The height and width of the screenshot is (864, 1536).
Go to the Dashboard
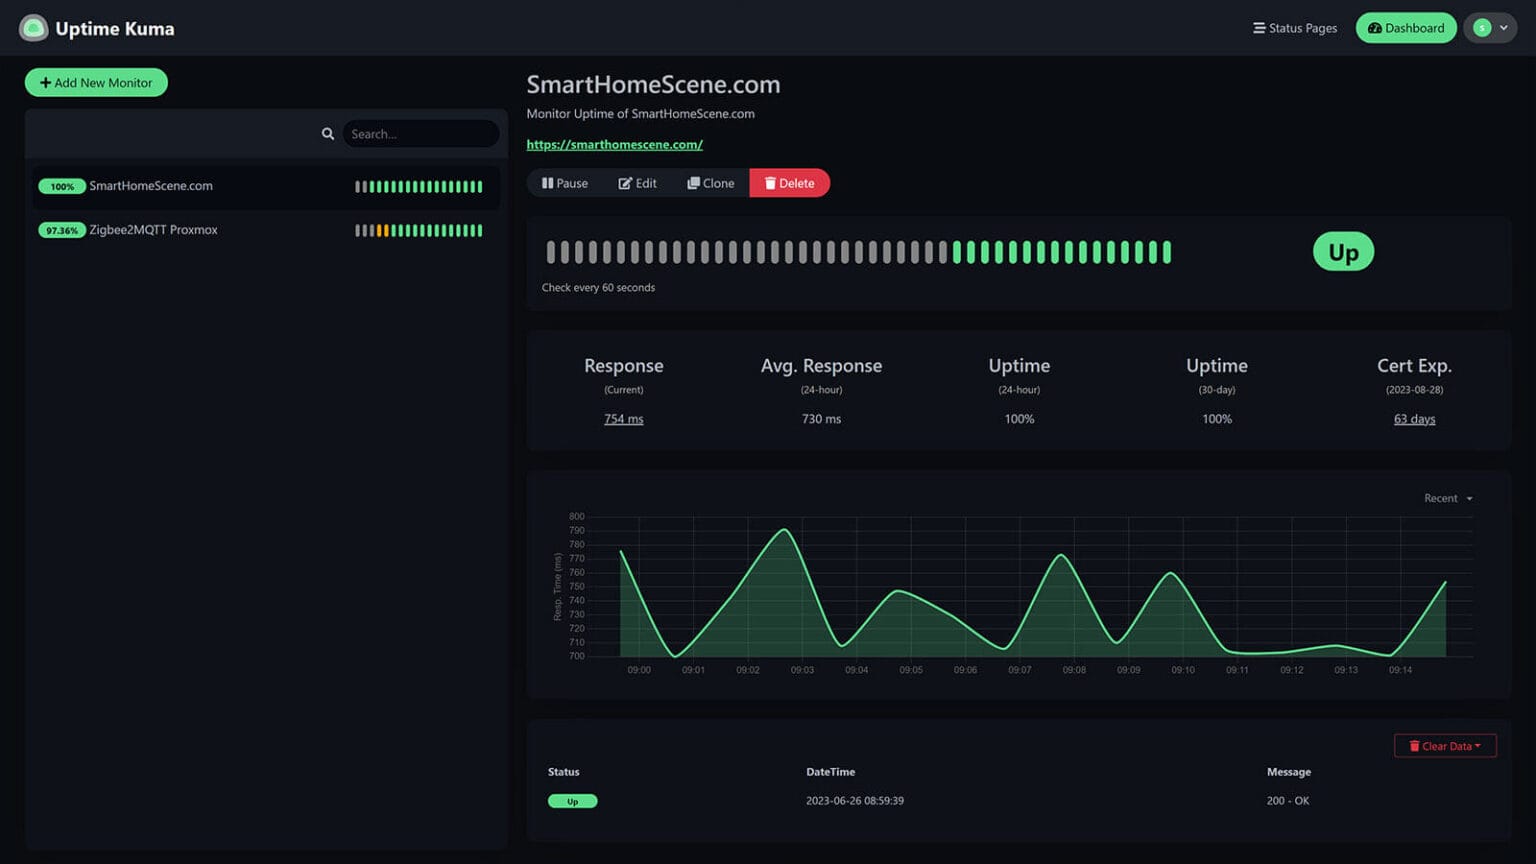click(1406, 28)
